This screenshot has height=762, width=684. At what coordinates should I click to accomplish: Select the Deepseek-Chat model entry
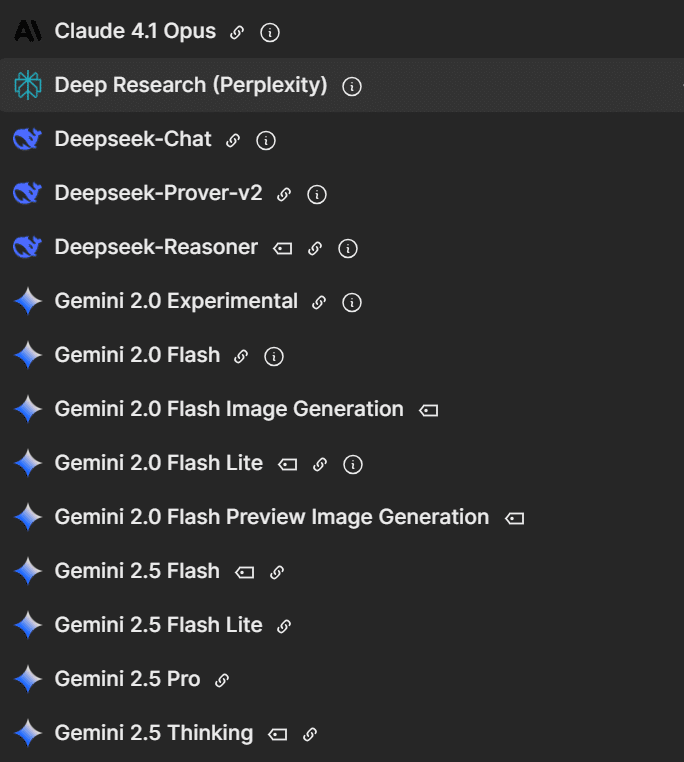(x=133, y=140)
